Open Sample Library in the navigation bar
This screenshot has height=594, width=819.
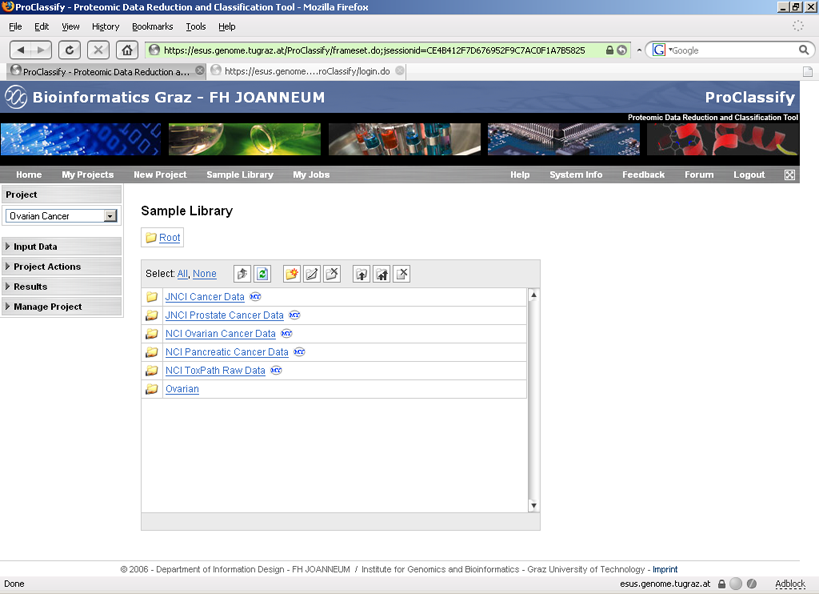point(240,175)
